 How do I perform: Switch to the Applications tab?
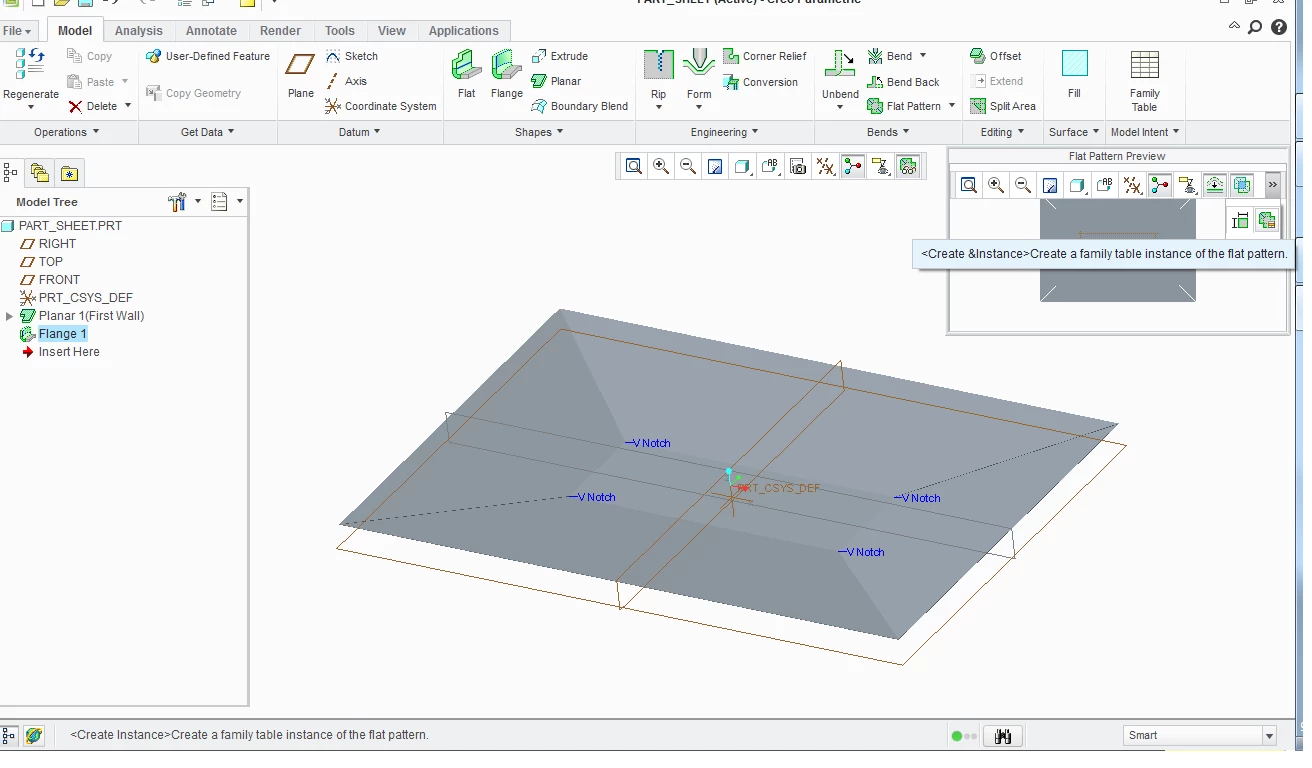[x=463, y=31]
